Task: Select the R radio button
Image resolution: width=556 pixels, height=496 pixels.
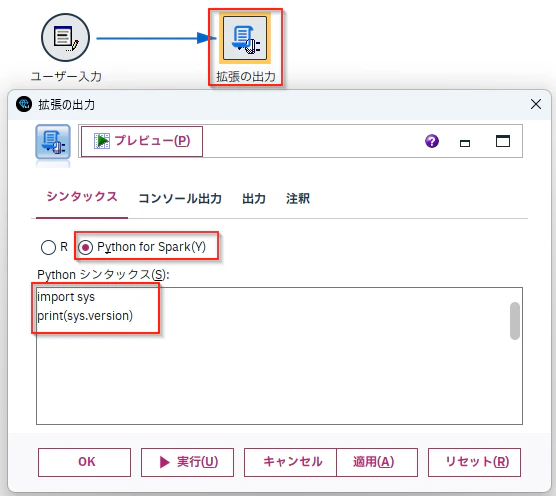Action: pyautogui.click(x=48, y=247)
